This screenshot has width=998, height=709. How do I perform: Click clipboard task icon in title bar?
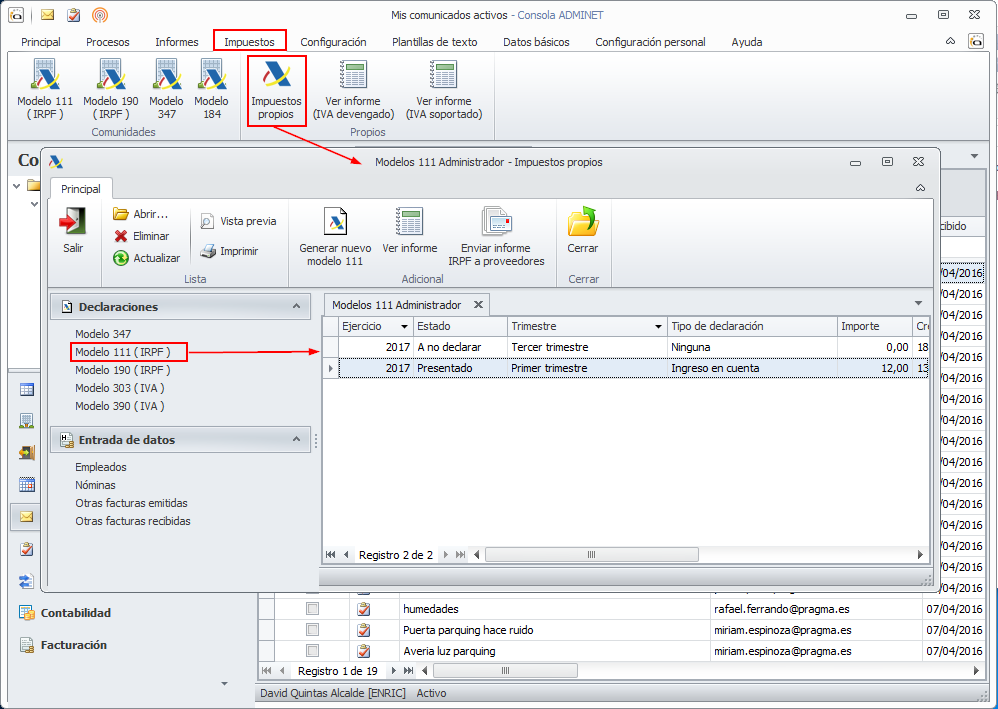coord(73,15)
